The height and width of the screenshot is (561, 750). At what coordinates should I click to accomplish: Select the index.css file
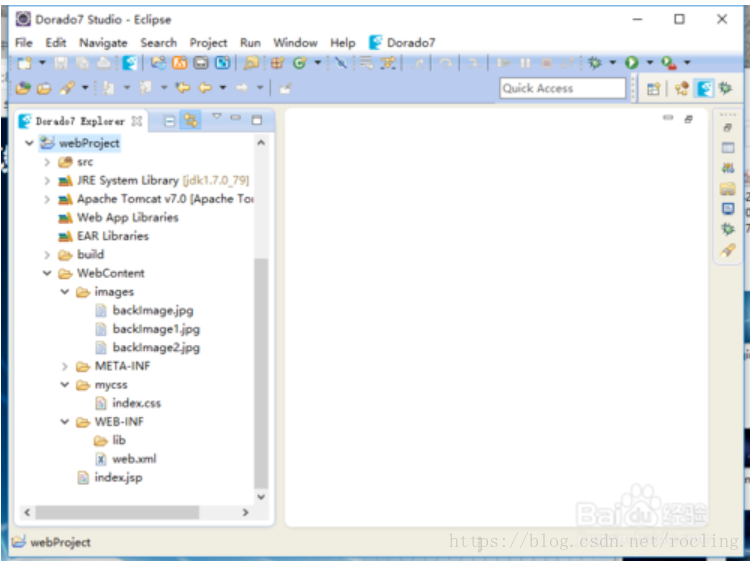(x=128, y=403)
